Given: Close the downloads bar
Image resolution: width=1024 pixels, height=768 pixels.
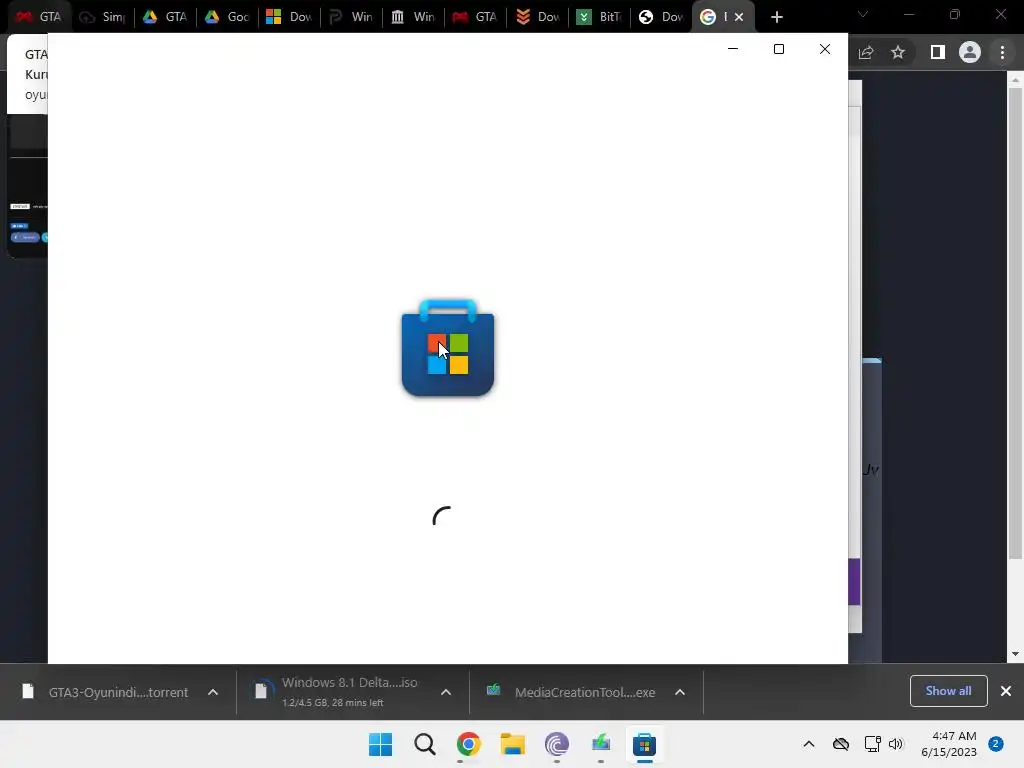Looking at the screenshot, I should [x=1006, y=691].
